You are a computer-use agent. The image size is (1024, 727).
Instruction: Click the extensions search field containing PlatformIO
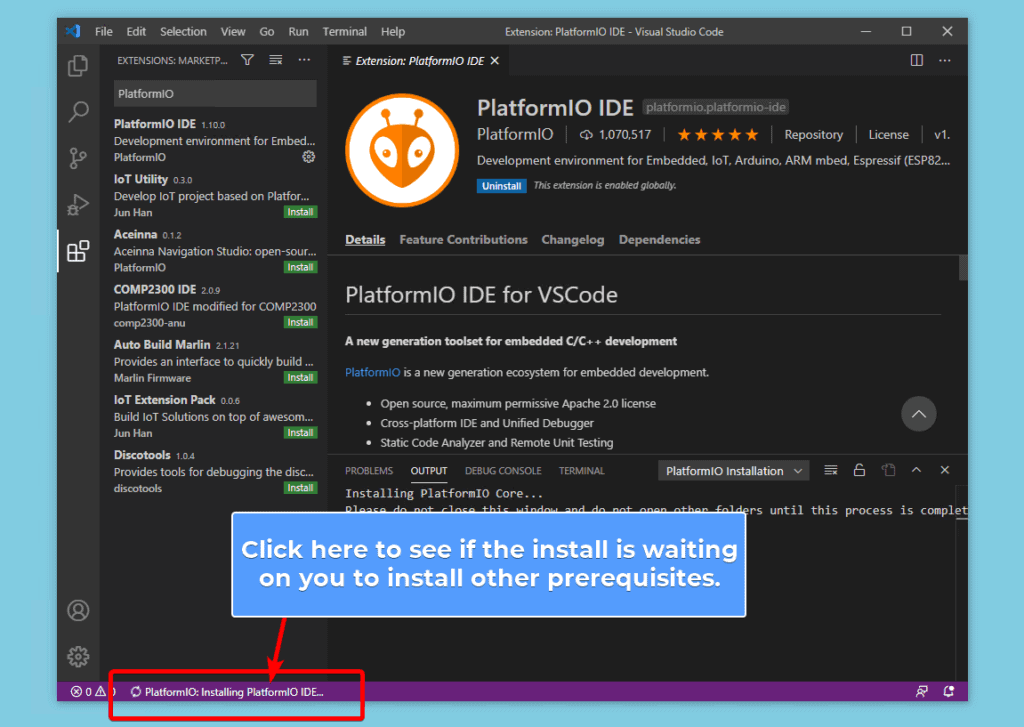pyautogui.click(x=215, y=93)
